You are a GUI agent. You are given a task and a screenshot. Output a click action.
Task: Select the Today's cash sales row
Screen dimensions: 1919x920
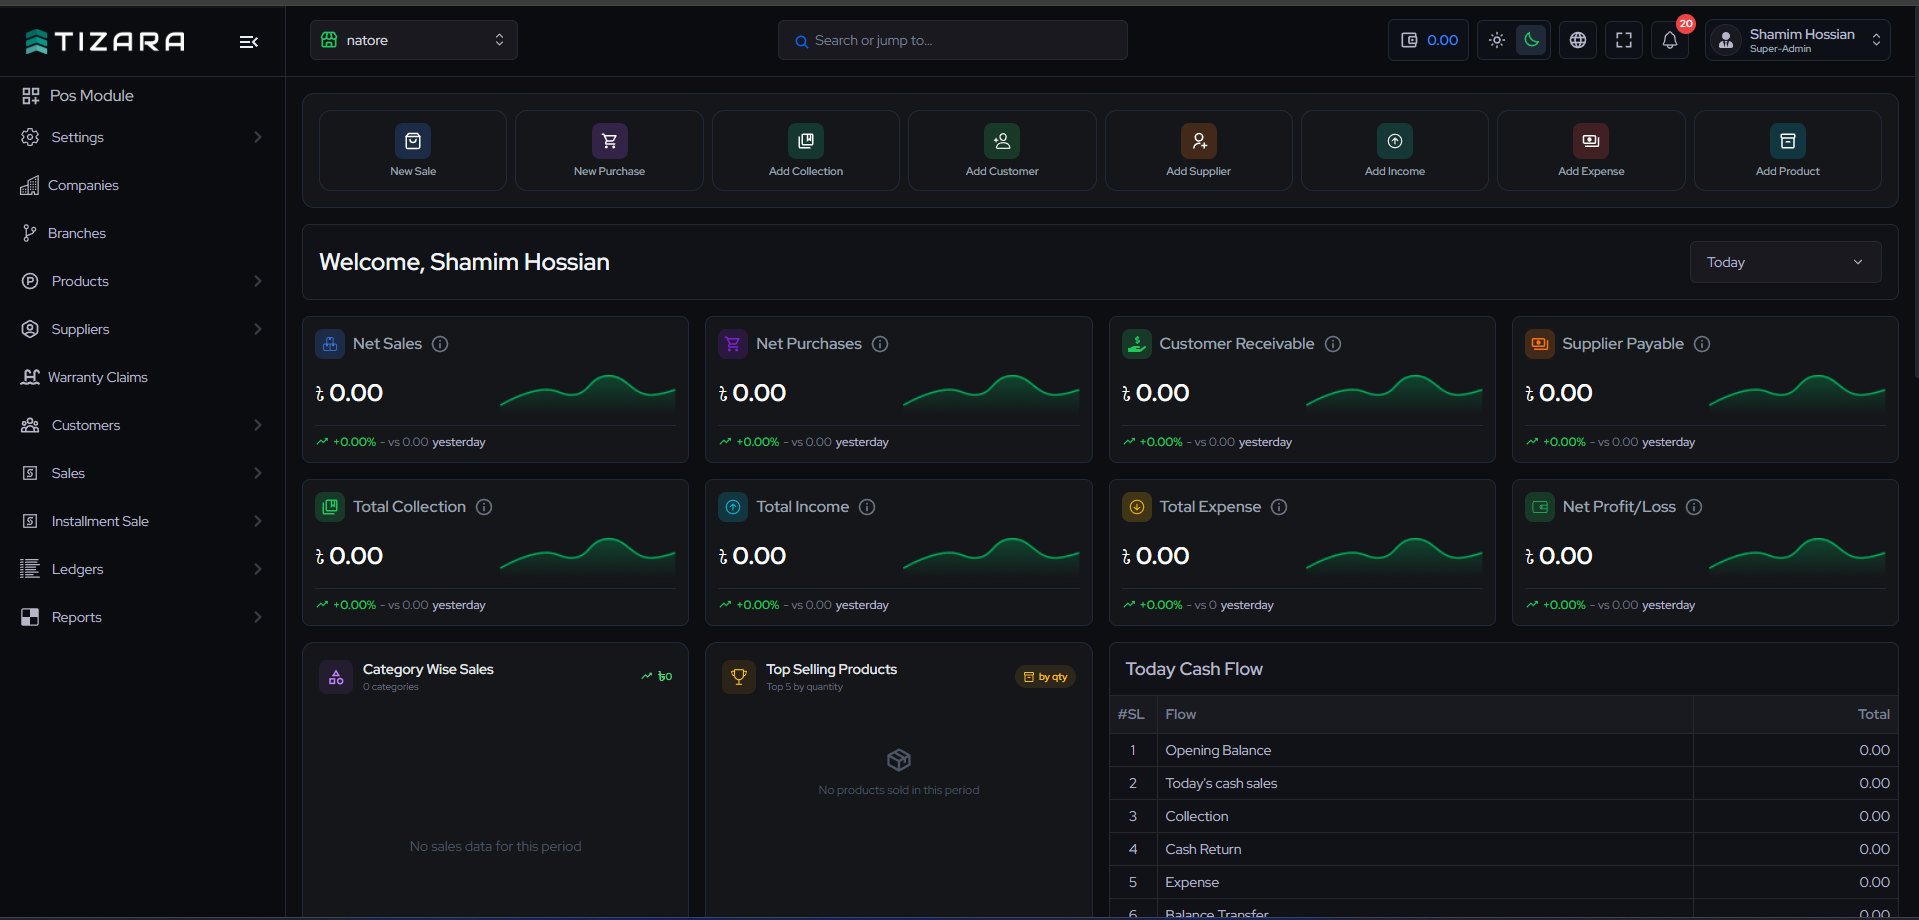click(x=1504, y=783)
